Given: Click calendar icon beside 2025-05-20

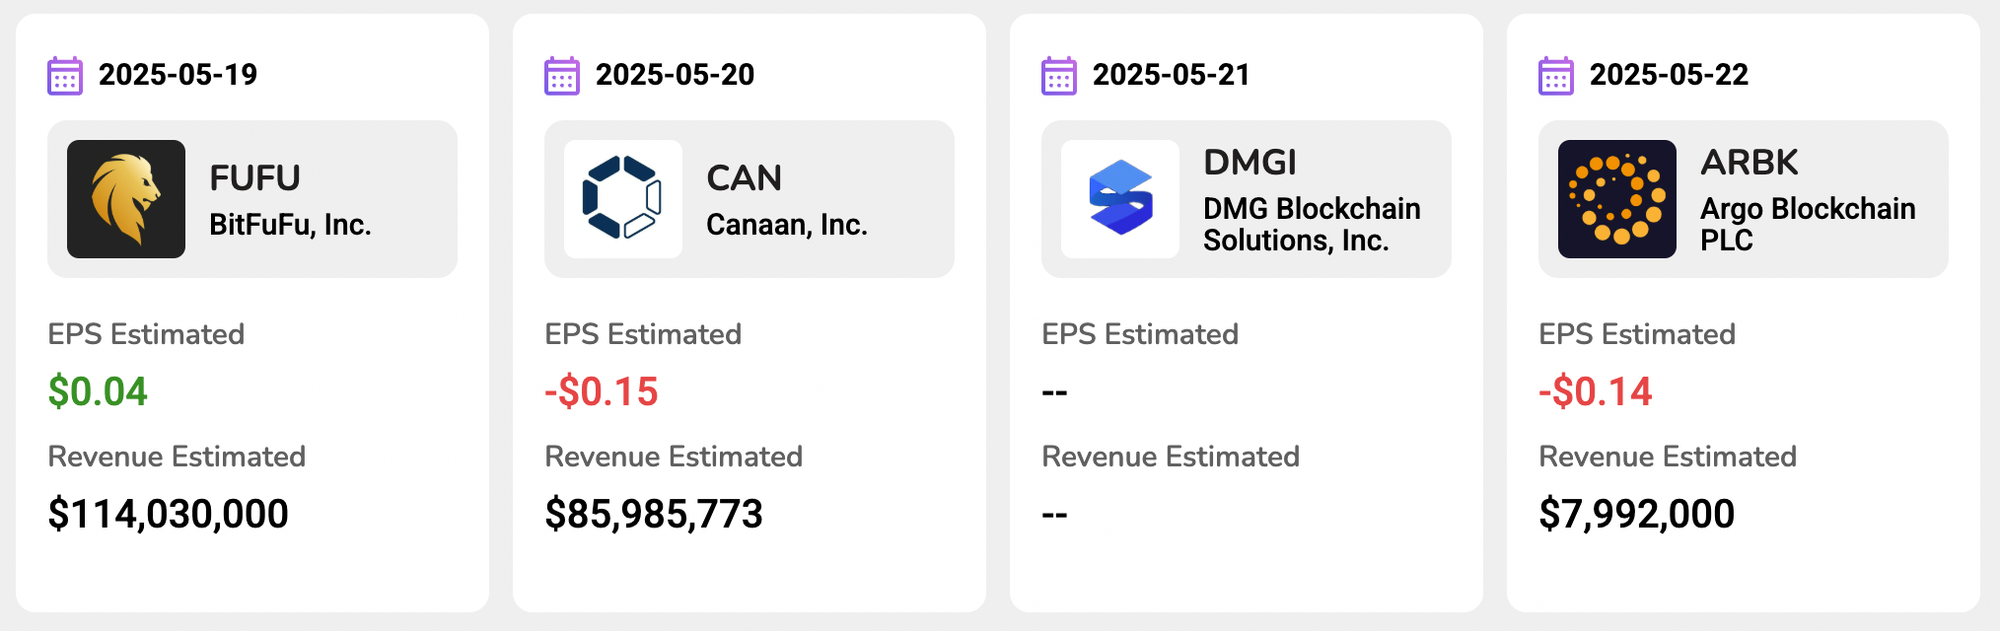Looking at the screenshot, I should 562,75.
